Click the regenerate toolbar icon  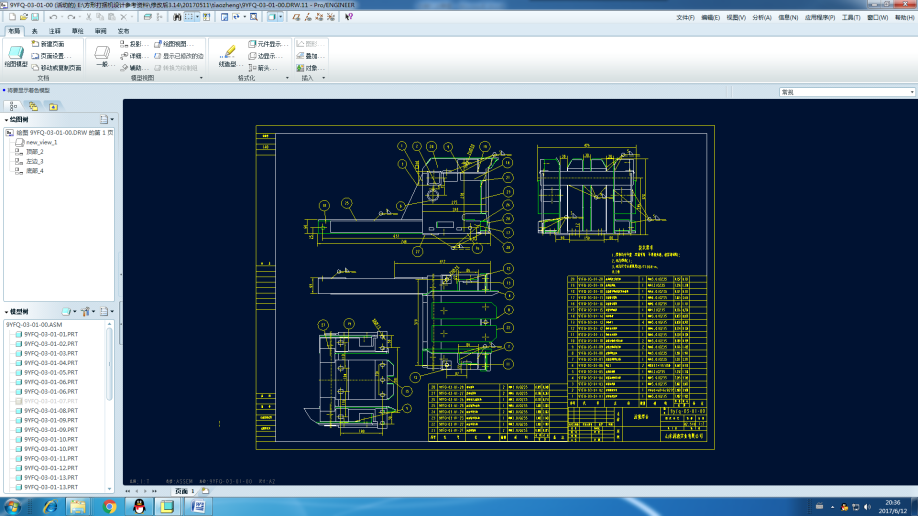coord(148,17)
